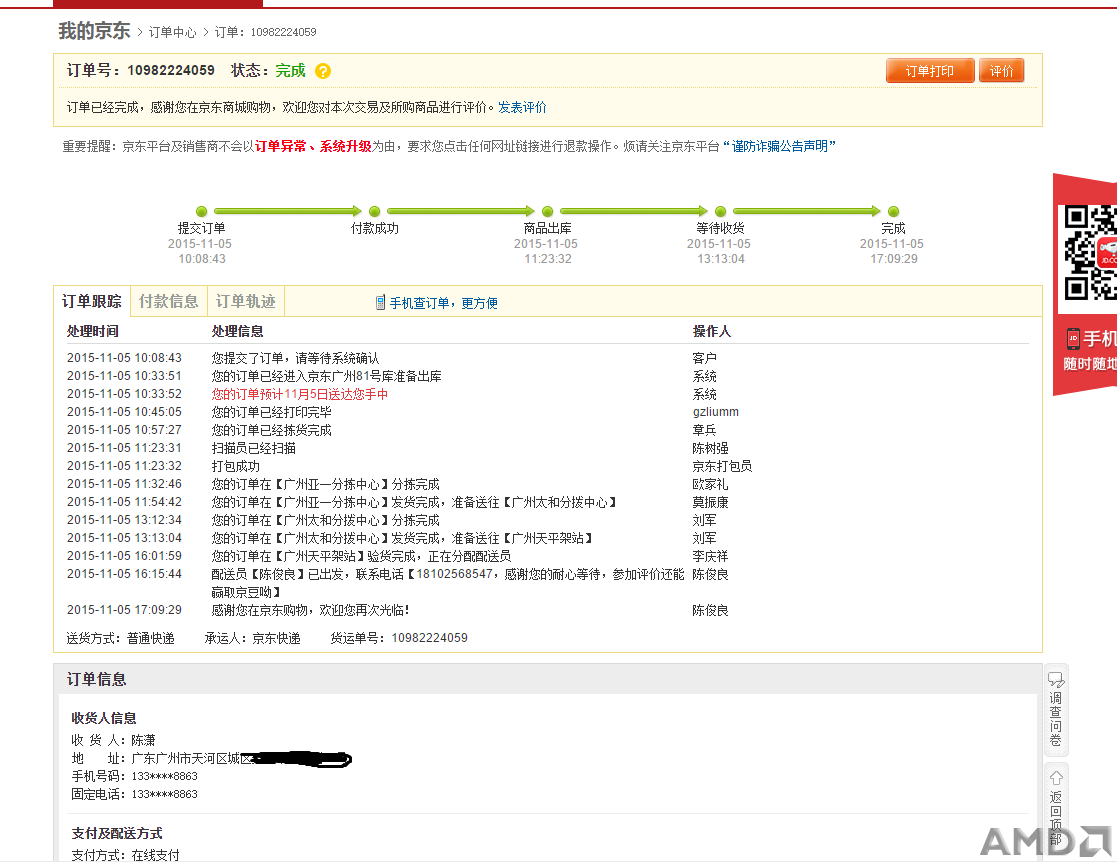Click the red phone icon in side banner
Screen dimensions: 1117x862
[1073, 338]
